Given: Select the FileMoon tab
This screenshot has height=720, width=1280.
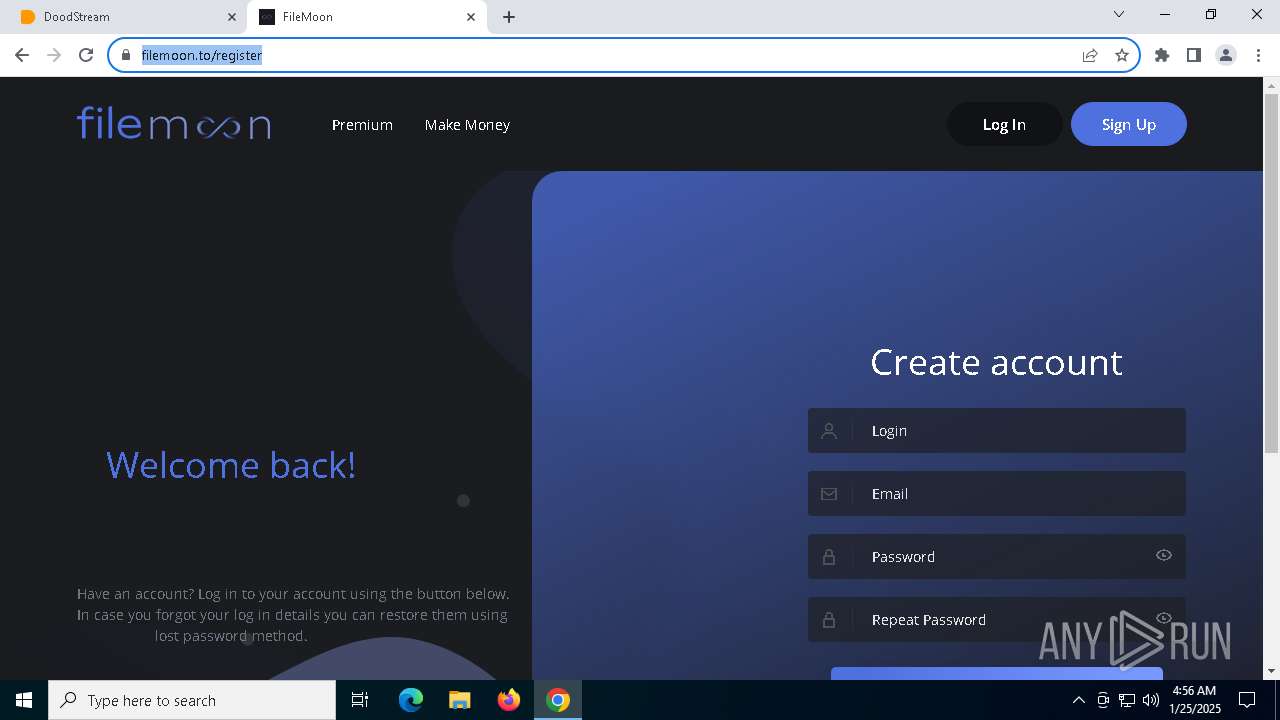Looking at the screenshot, I should pyautogui.click(x=368, y=17).
